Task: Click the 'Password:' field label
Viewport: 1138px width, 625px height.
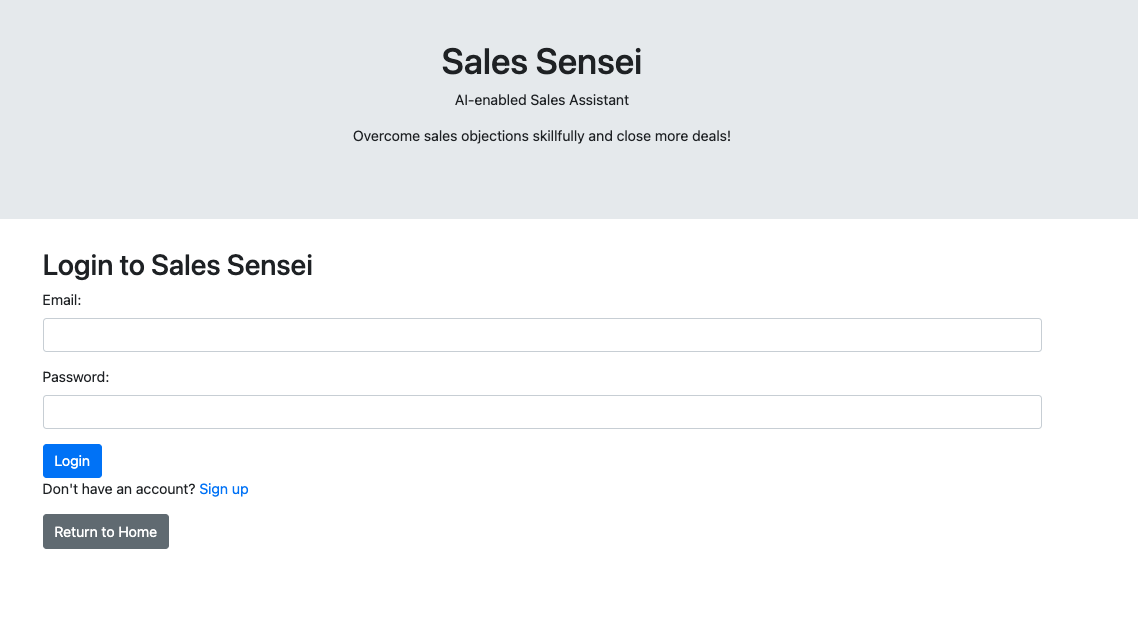Action: point(76,377)
